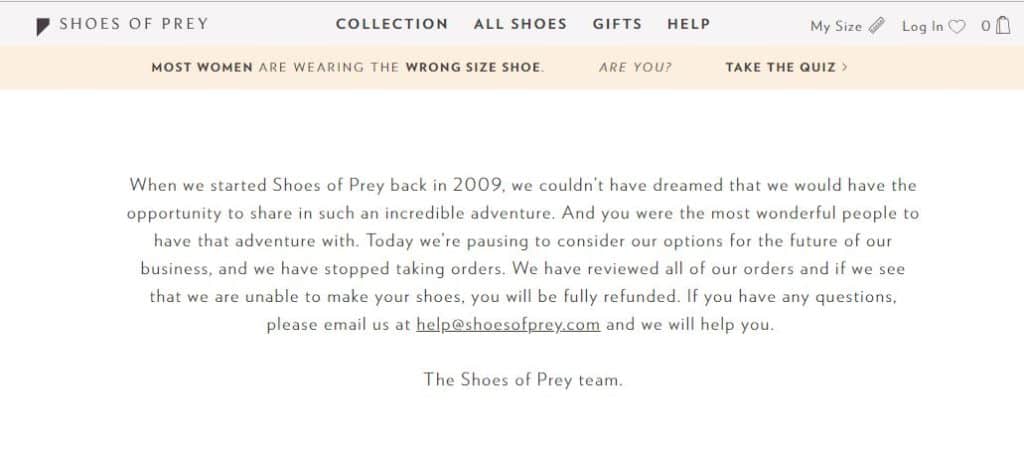Click the 2009 year in the announcement
The image size is (1024, 449).
click(x=479, y=185)
